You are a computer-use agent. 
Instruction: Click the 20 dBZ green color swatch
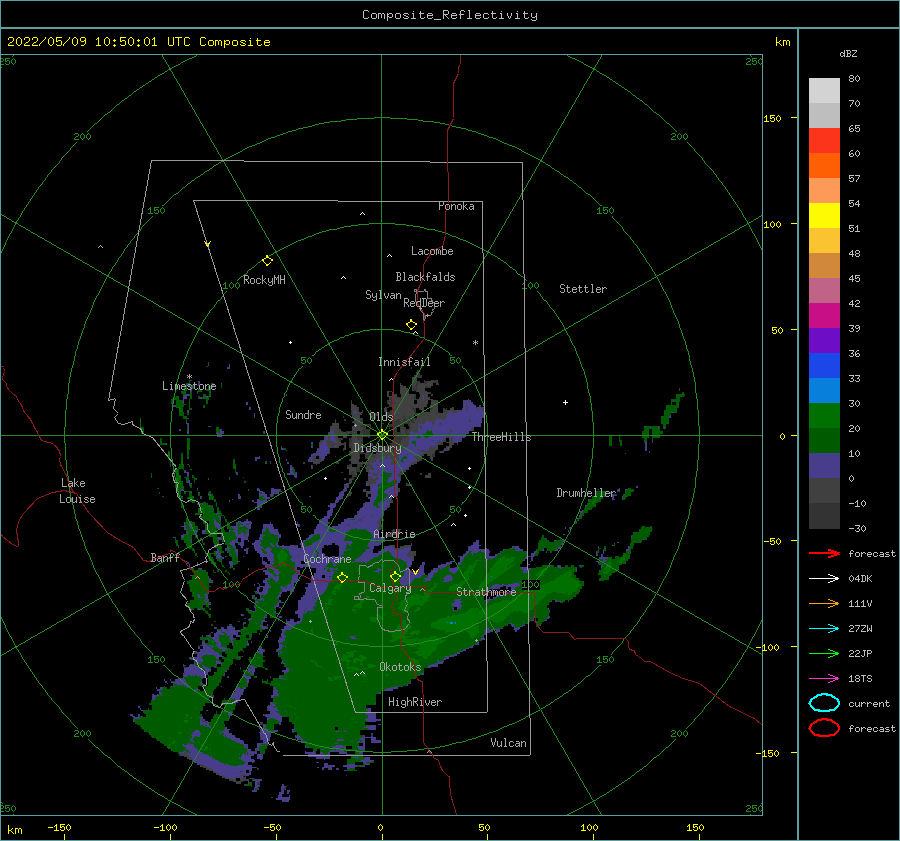[824, 415]
